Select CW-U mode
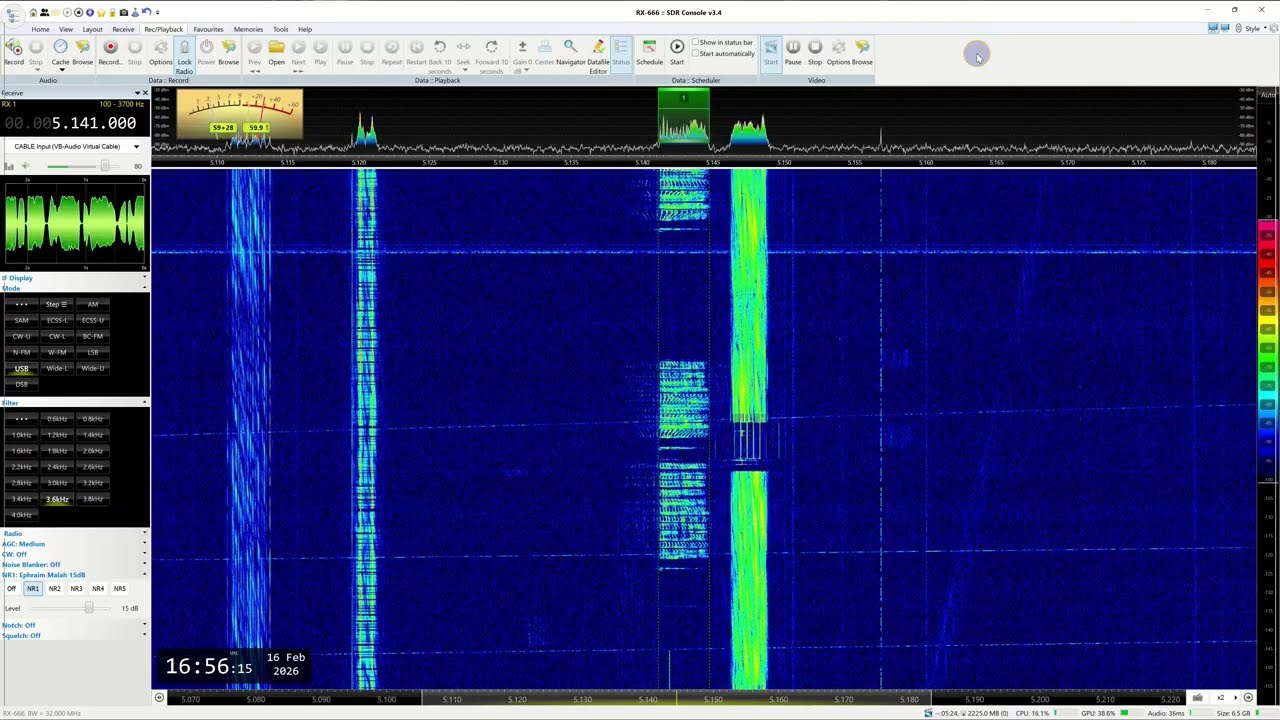 click(21, 336)
